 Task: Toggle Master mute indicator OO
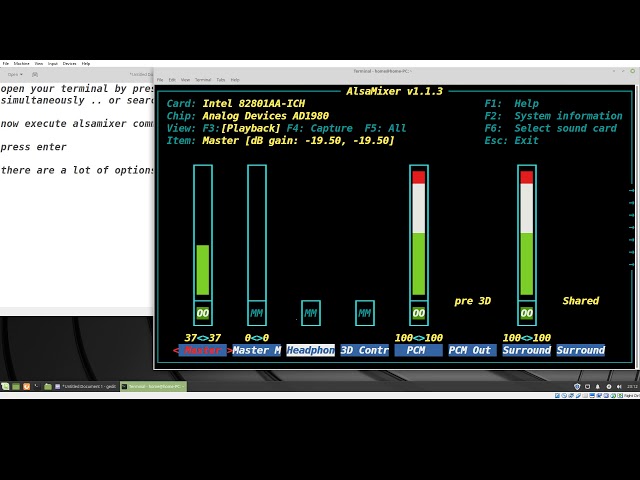203,313
